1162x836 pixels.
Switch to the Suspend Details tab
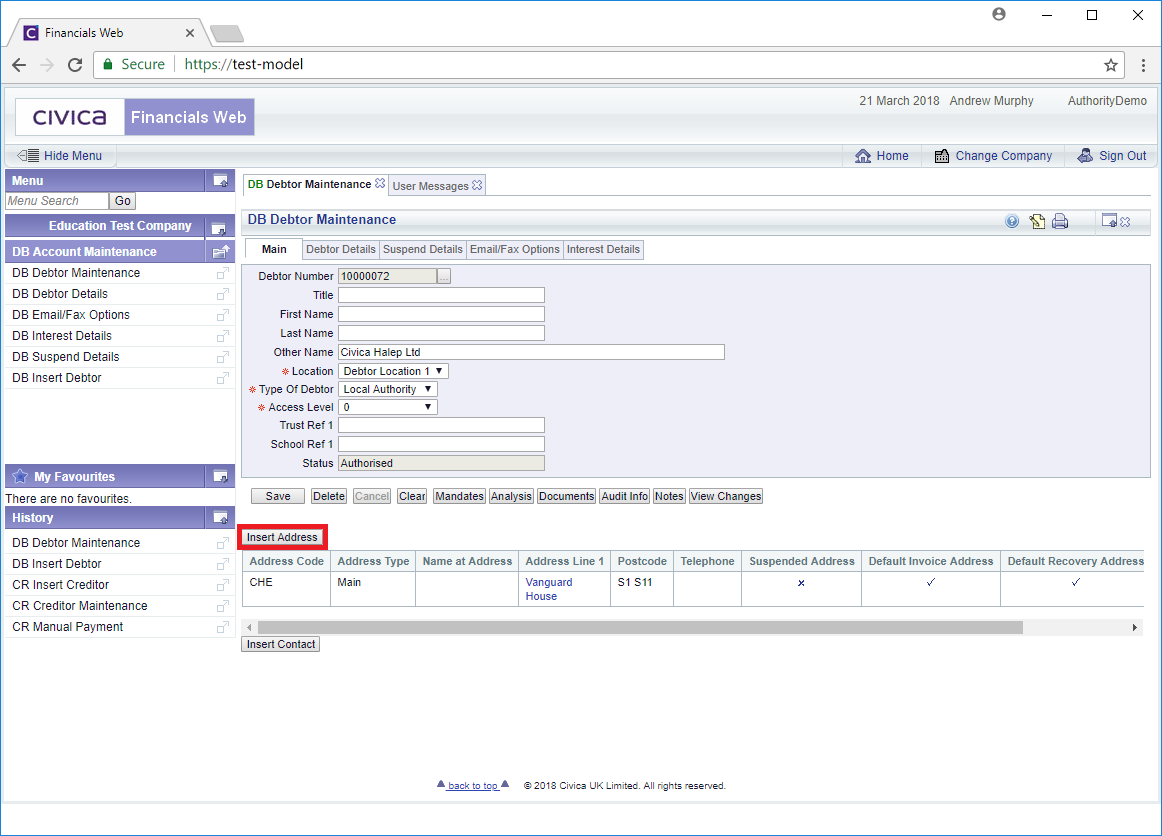[422, 249]
